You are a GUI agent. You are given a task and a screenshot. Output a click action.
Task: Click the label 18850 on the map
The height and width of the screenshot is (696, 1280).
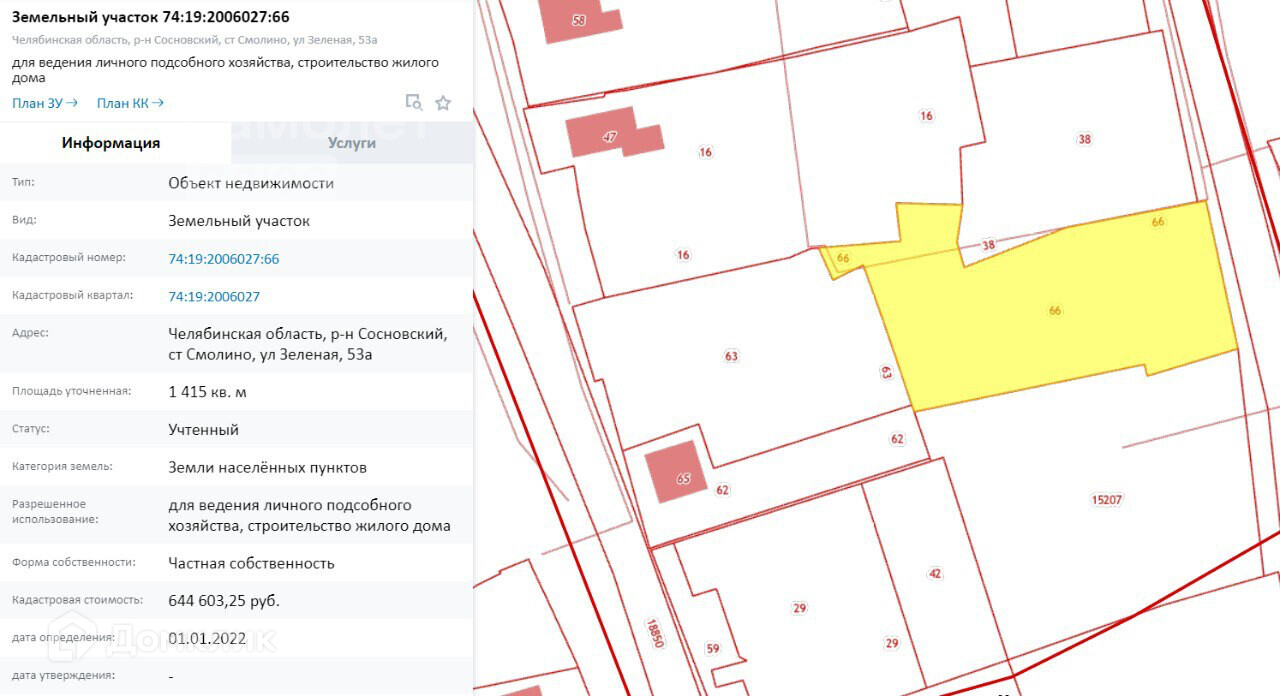coord(655,632)
